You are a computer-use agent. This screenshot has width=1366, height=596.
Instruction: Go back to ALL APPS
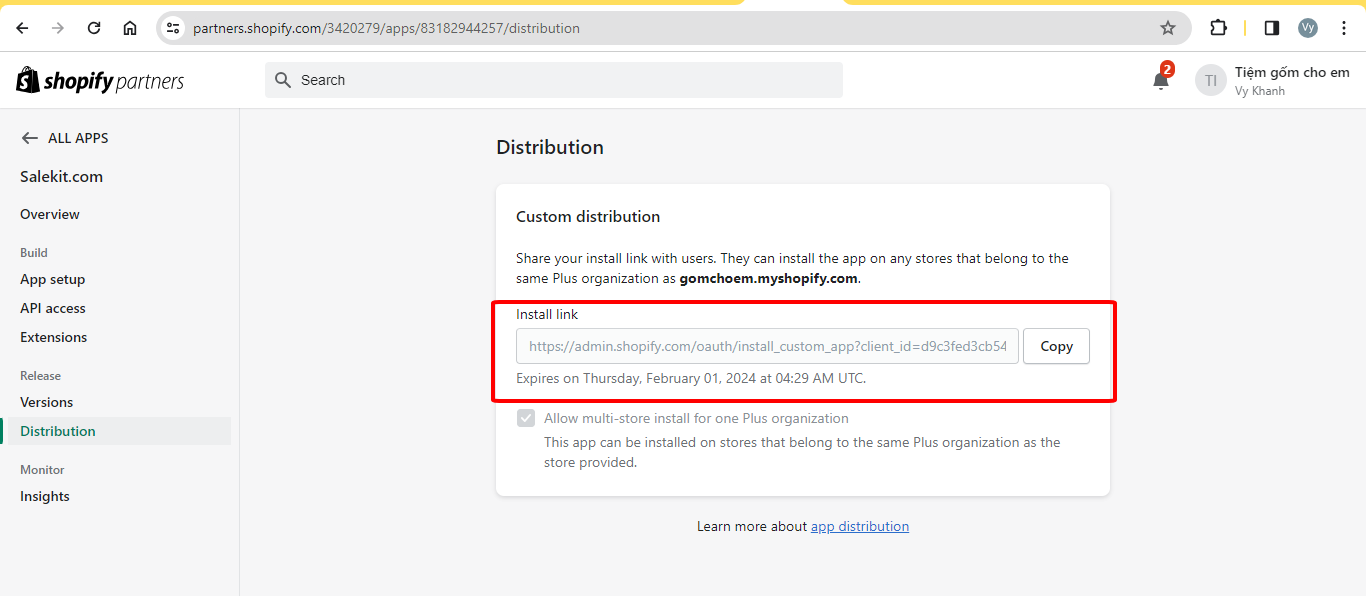65,138
